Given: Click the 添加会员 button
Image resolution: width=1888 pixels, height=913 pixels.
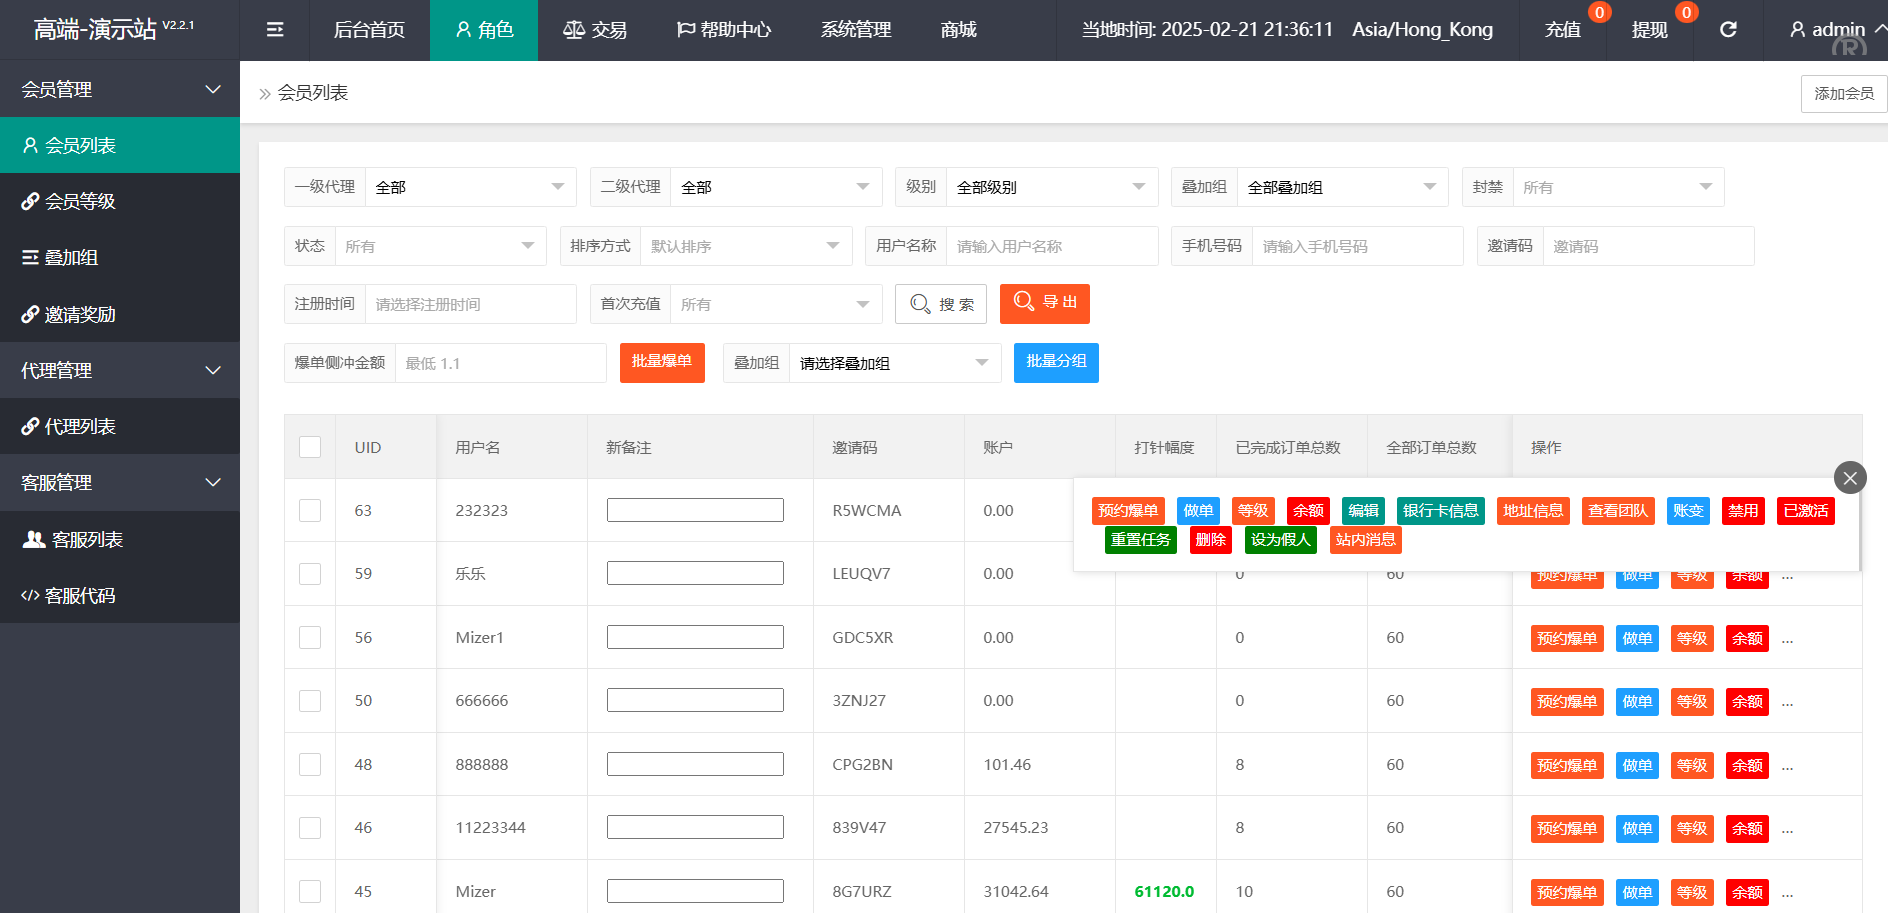Looking at the screenshot, I should (1843, 93).
